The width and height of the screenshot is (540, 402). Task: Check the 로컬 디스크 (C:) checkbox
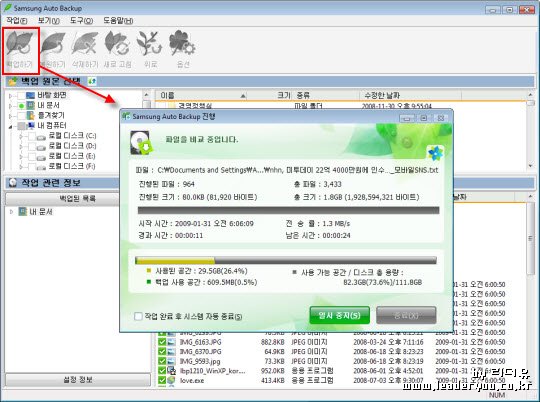tap(32, 136)
